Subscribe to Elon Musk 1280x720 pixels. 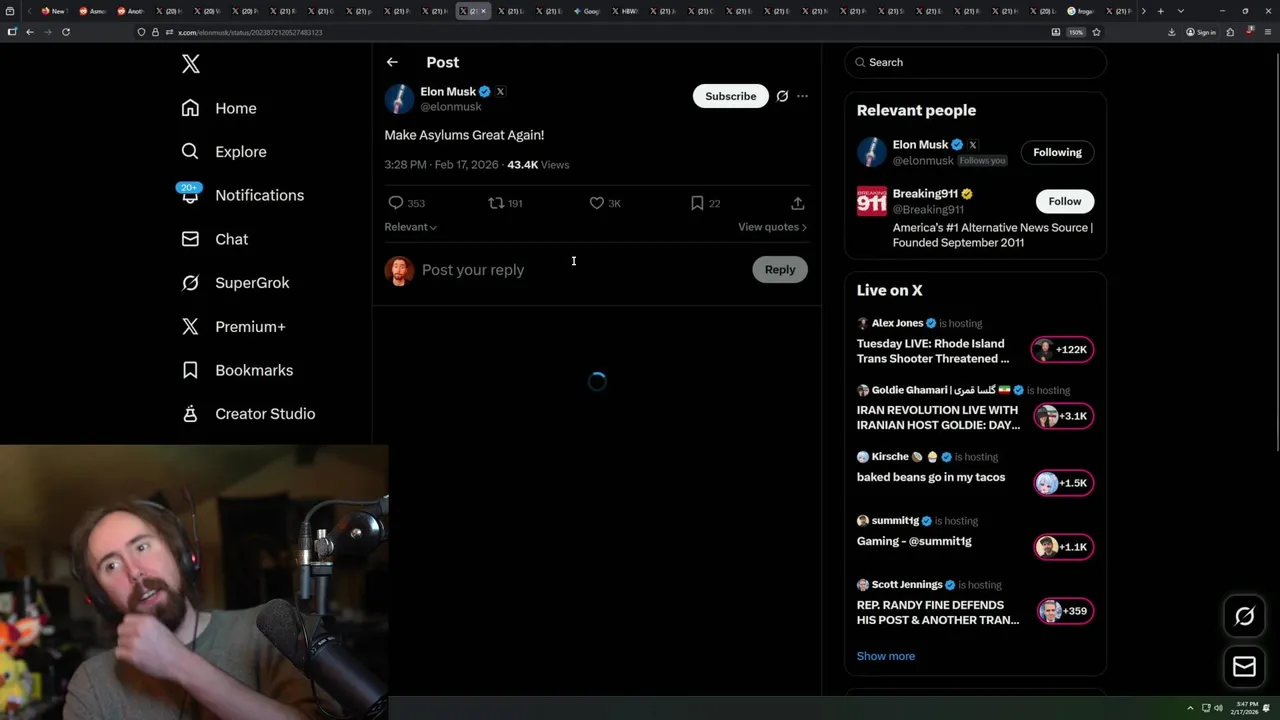tap(731, 96)
